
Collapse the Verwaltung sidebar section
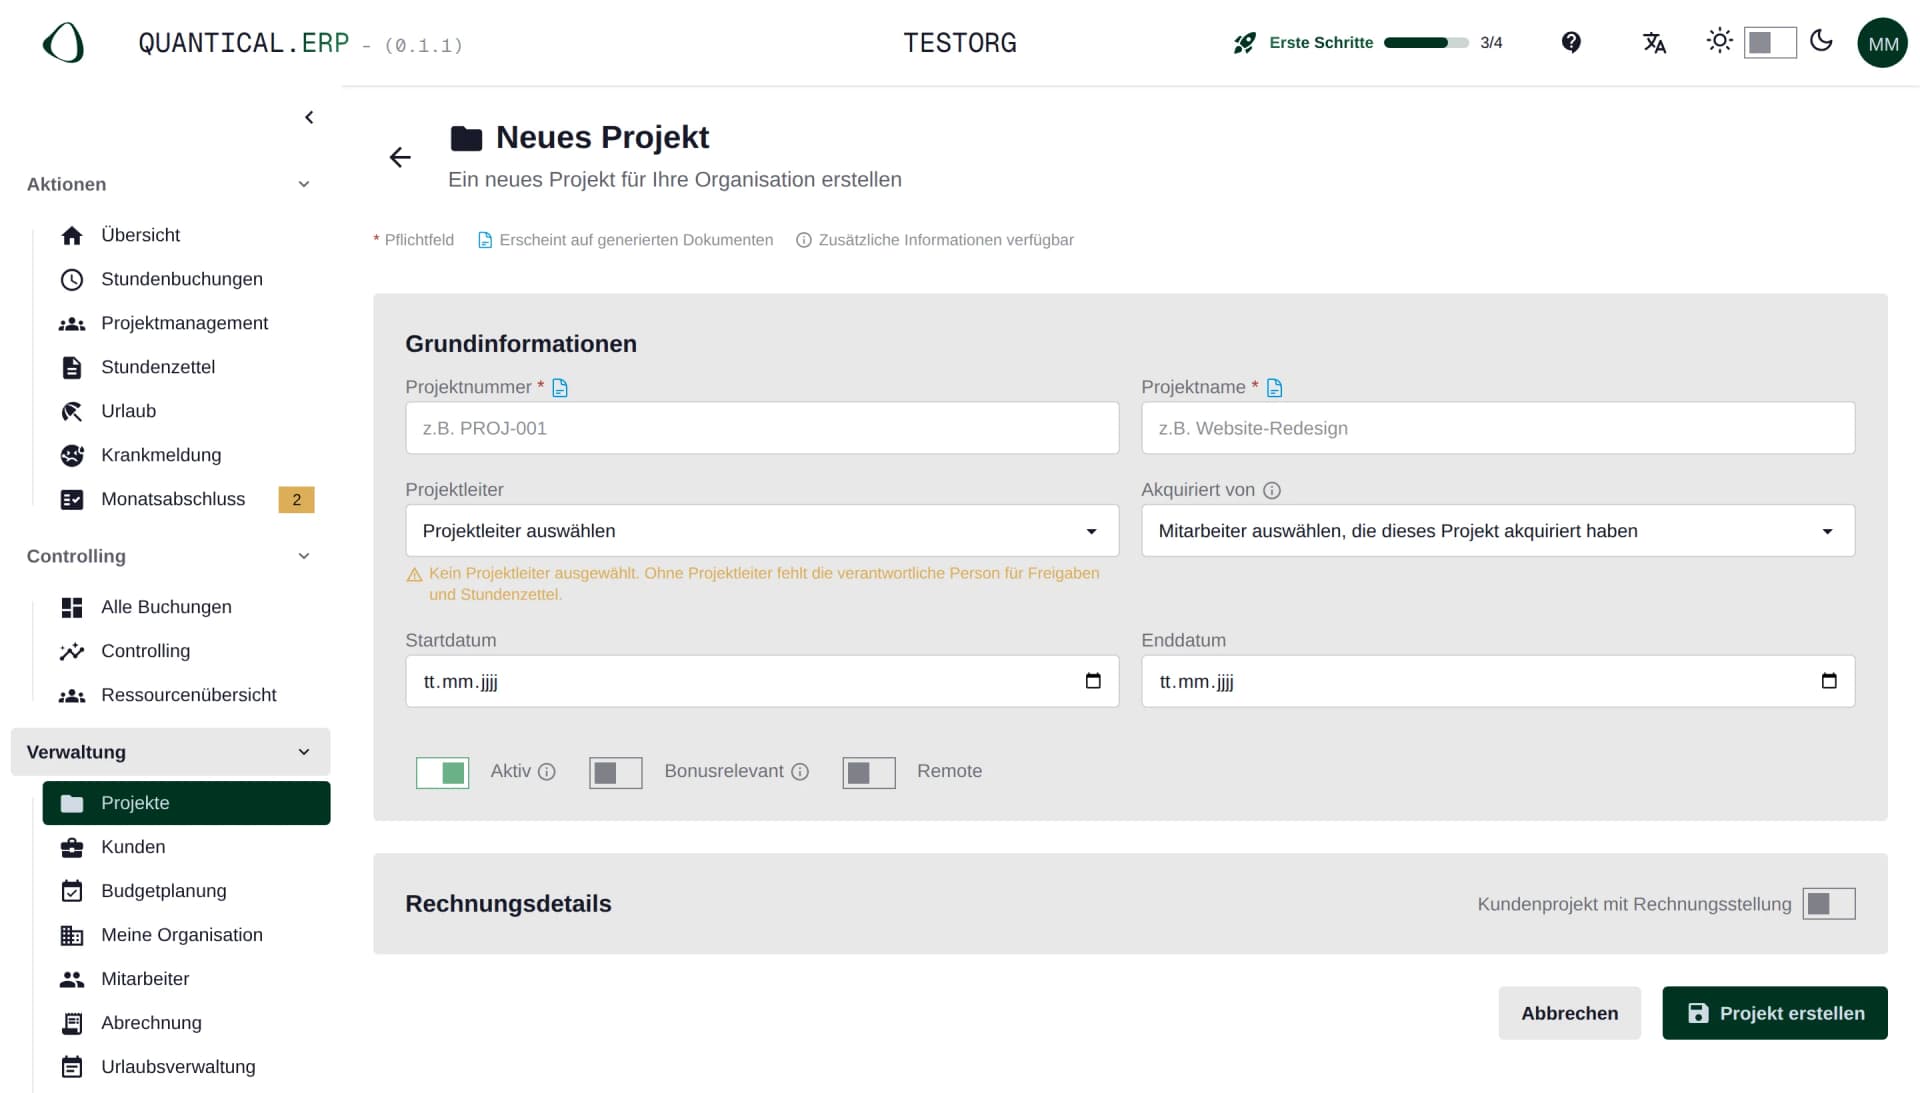tap(170, 752)
